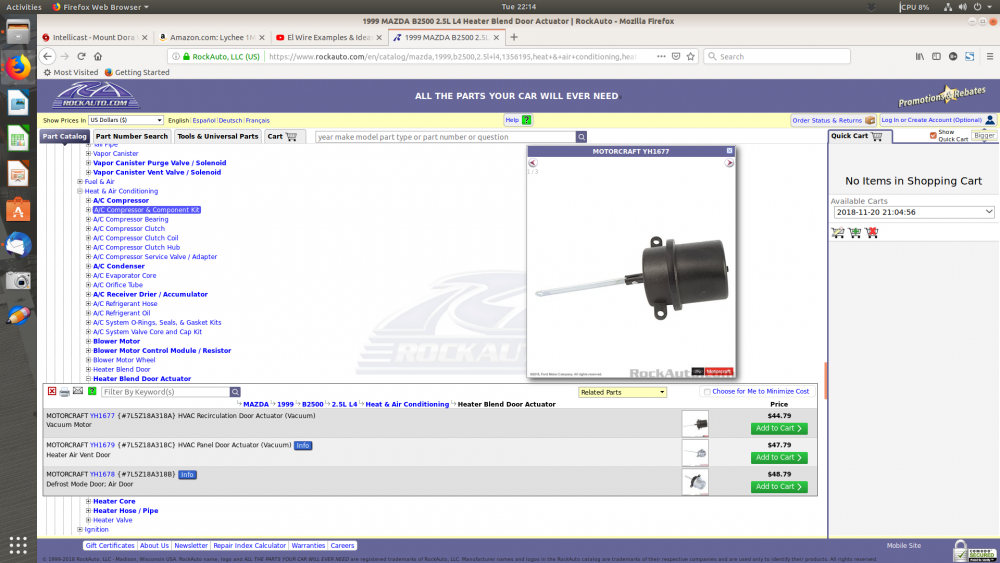This screenshot has height=563, width=1000.
Task: Check Choose for Me to Minimize Cost
Action: pyautogui.click(x=707, y=391)
